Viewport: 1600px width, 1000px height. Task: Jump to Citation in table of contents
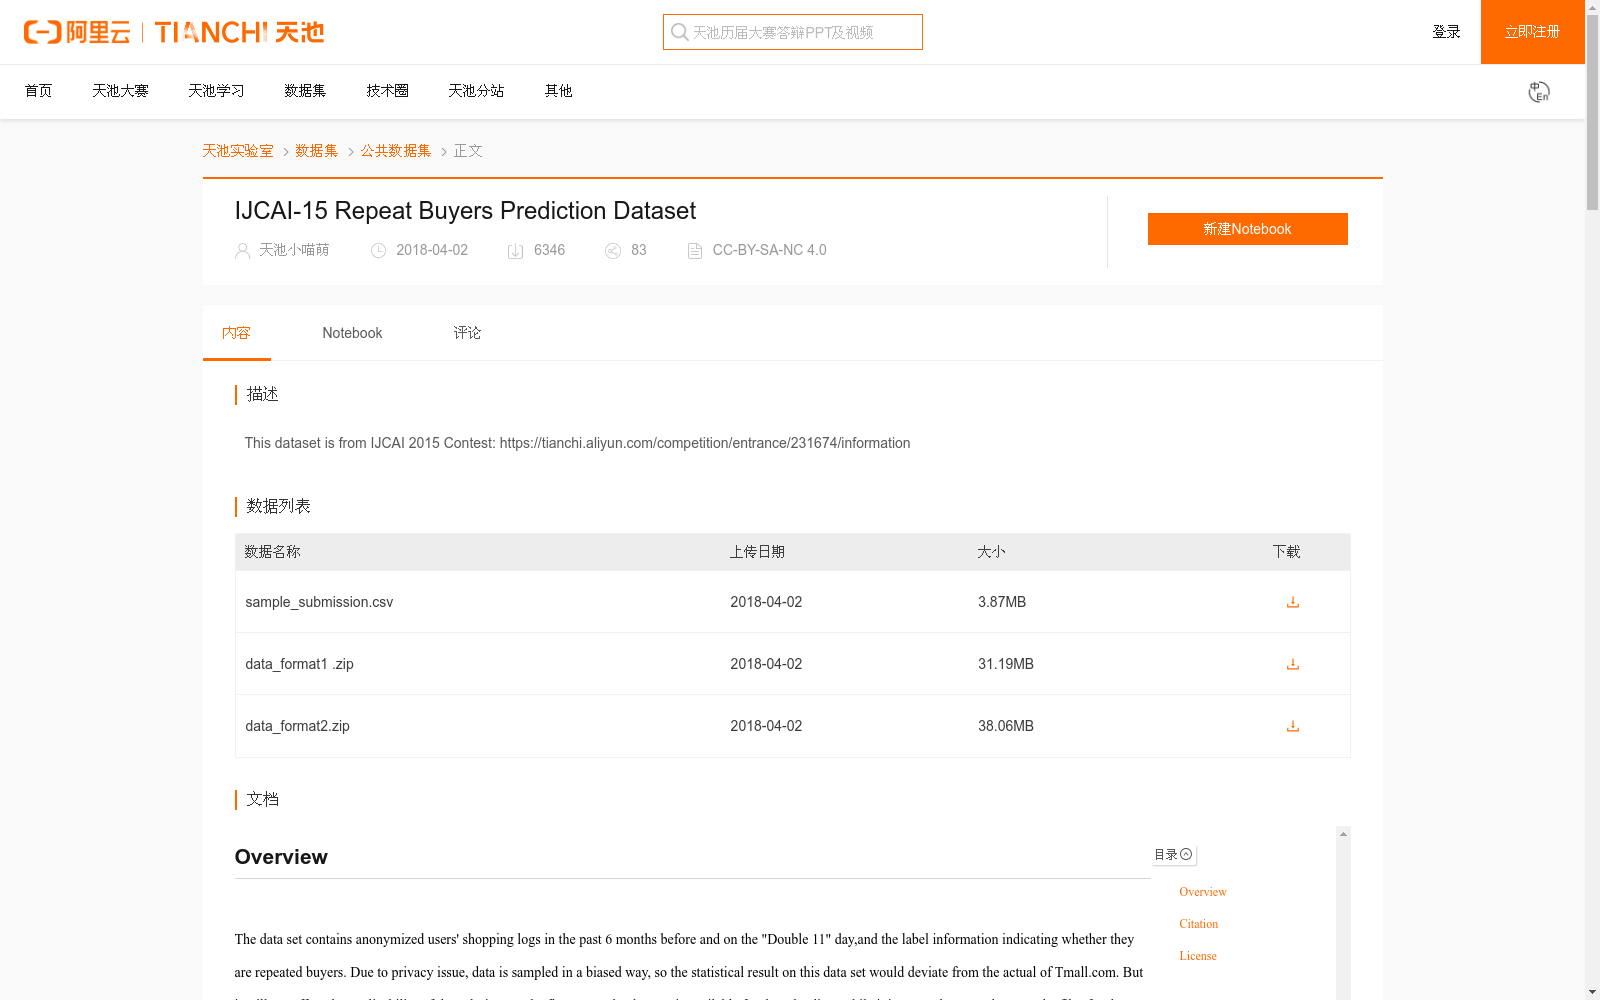1198,924
